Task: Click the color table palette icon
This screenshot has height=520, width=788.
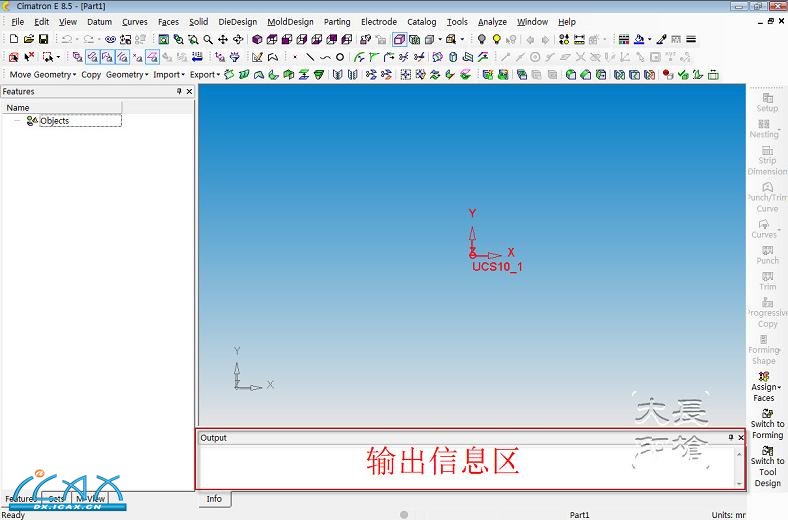Action: (x=624, y=39)
